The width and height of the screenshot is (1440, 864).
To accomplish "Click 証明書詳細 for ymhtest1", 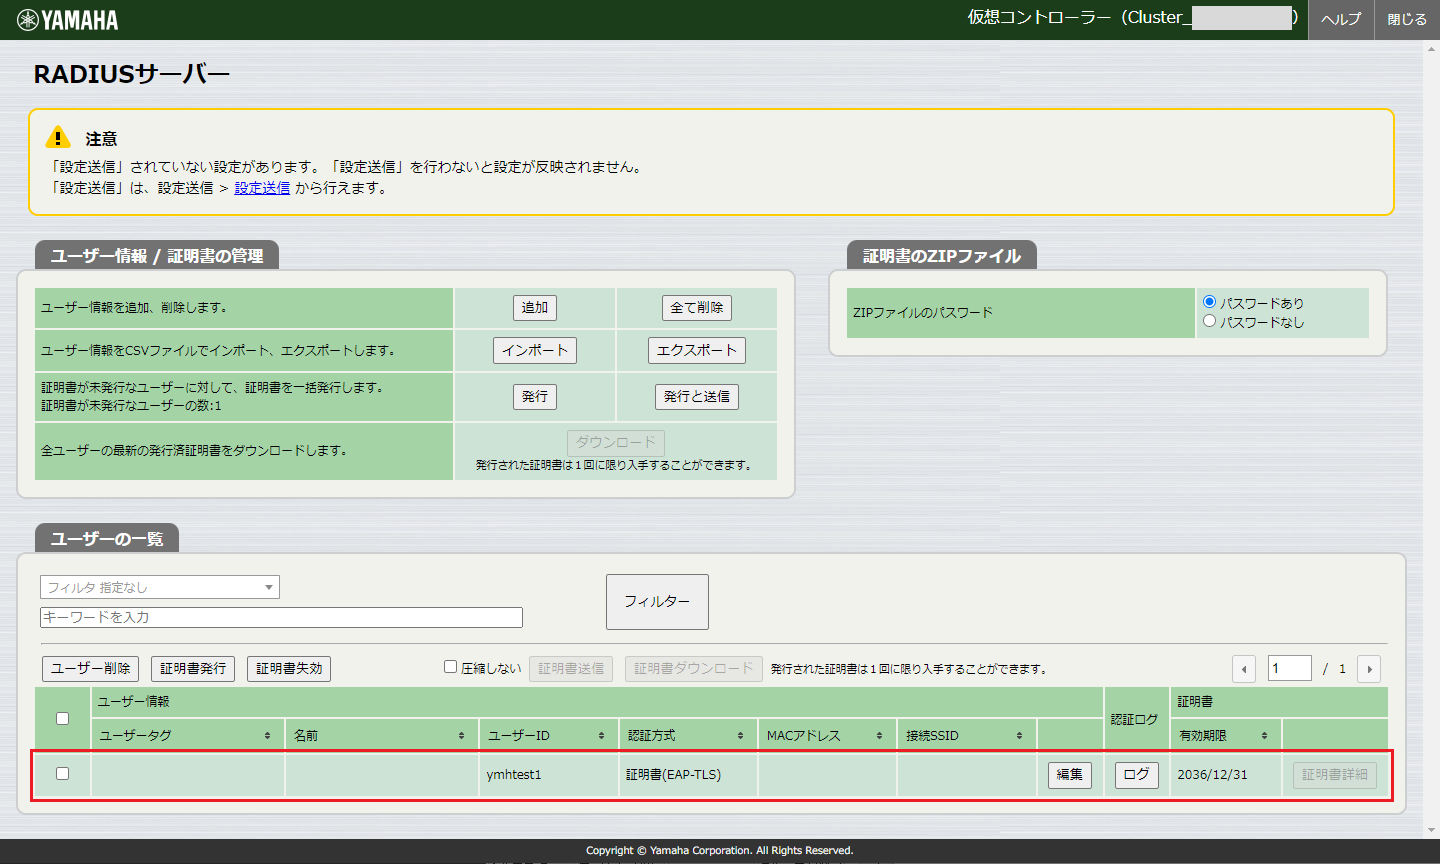I will (1335, 775).
